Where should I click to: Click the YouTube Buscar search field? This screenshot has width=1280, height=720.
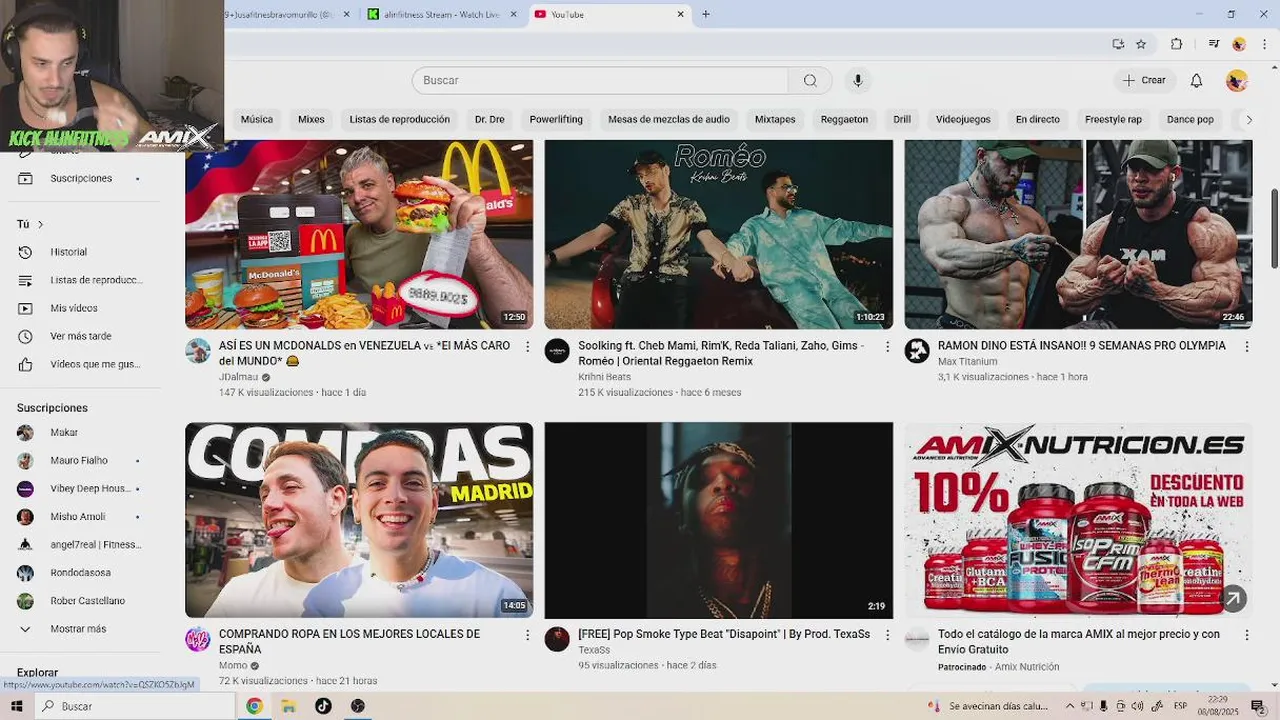600,80
